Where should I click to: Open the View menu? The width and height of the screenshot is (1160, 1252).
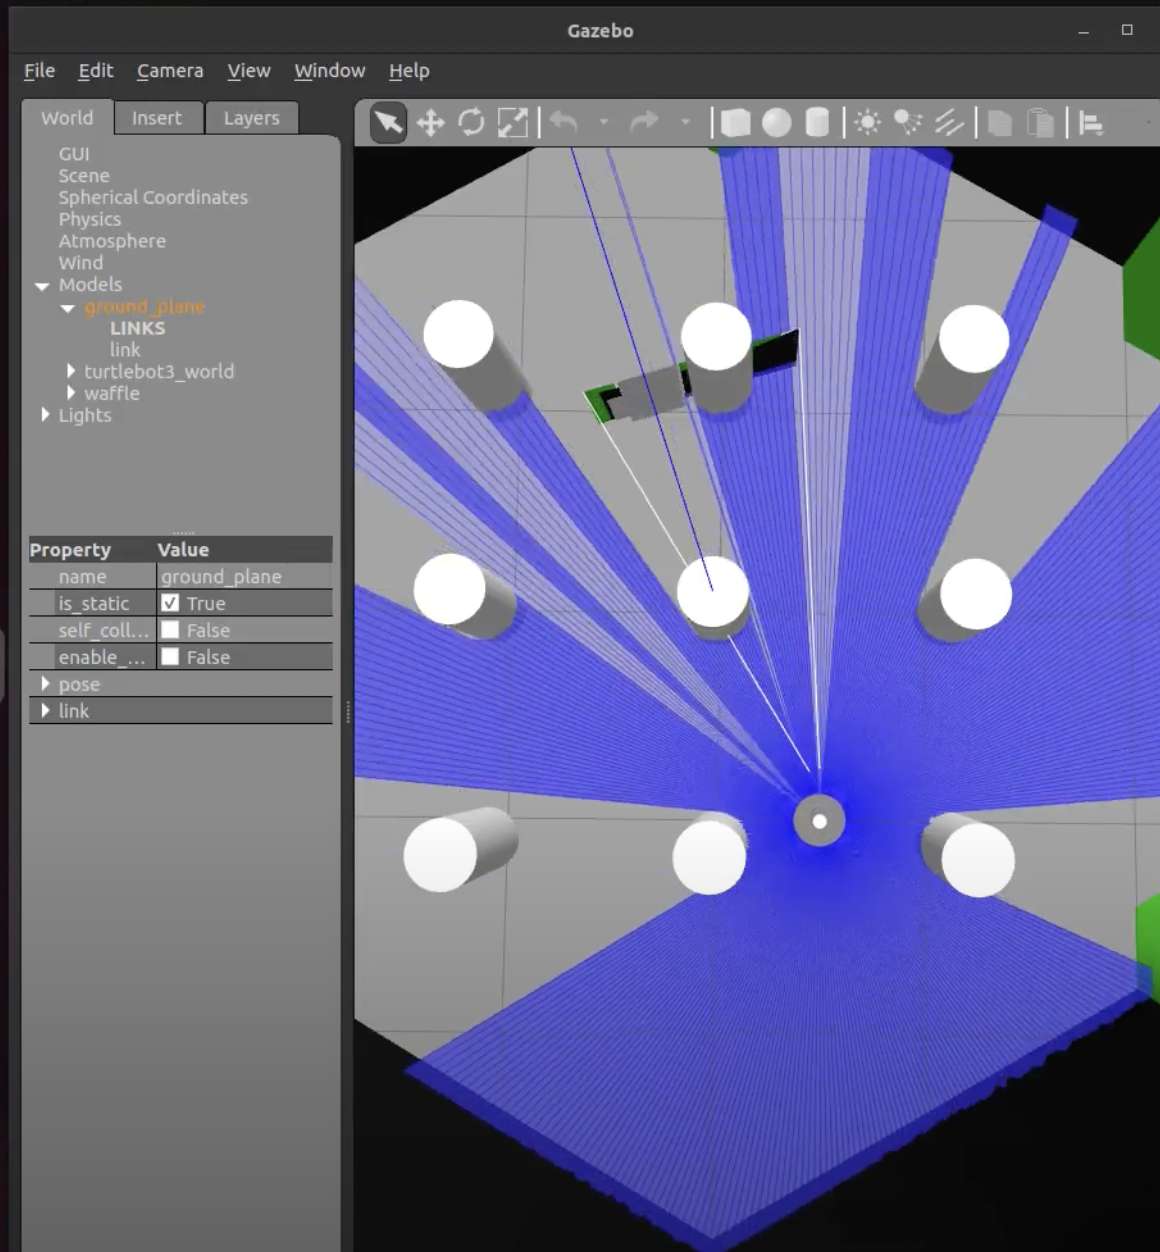(249, 71)
